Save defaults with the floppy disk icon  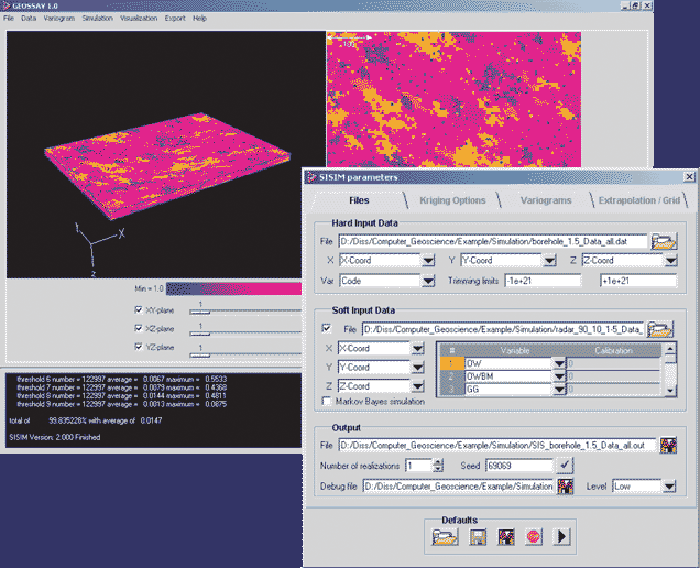click(478, 538)
